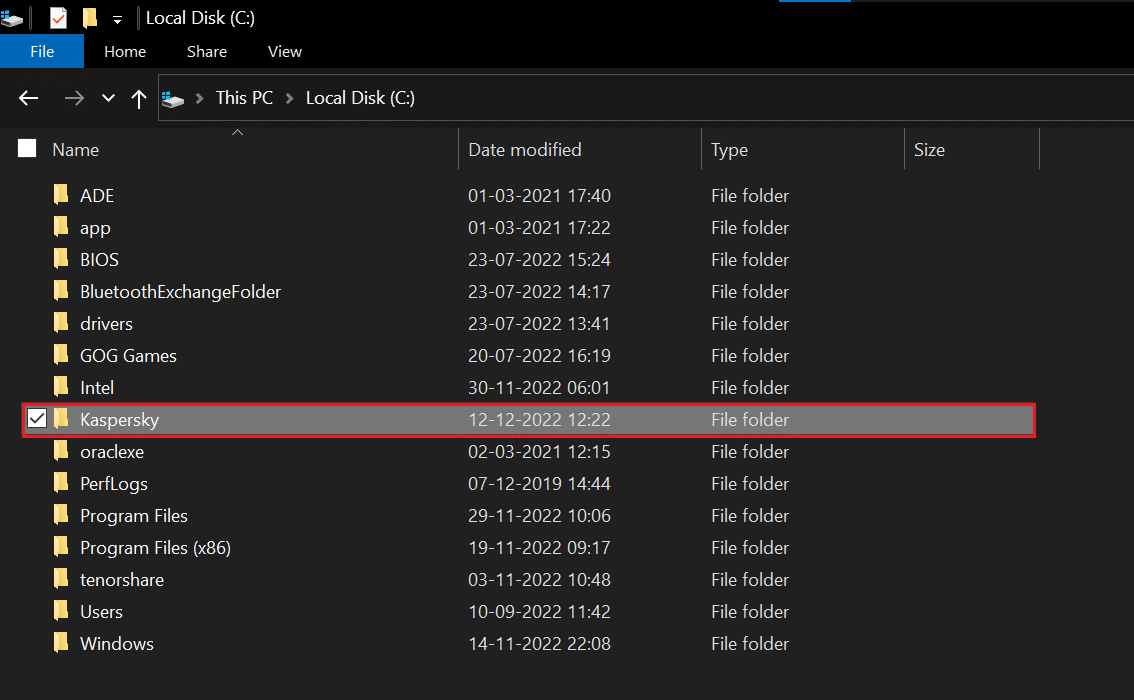Click the tenorshare folder icon
This screenshot has height=700, width=1134.
point(61,579)
